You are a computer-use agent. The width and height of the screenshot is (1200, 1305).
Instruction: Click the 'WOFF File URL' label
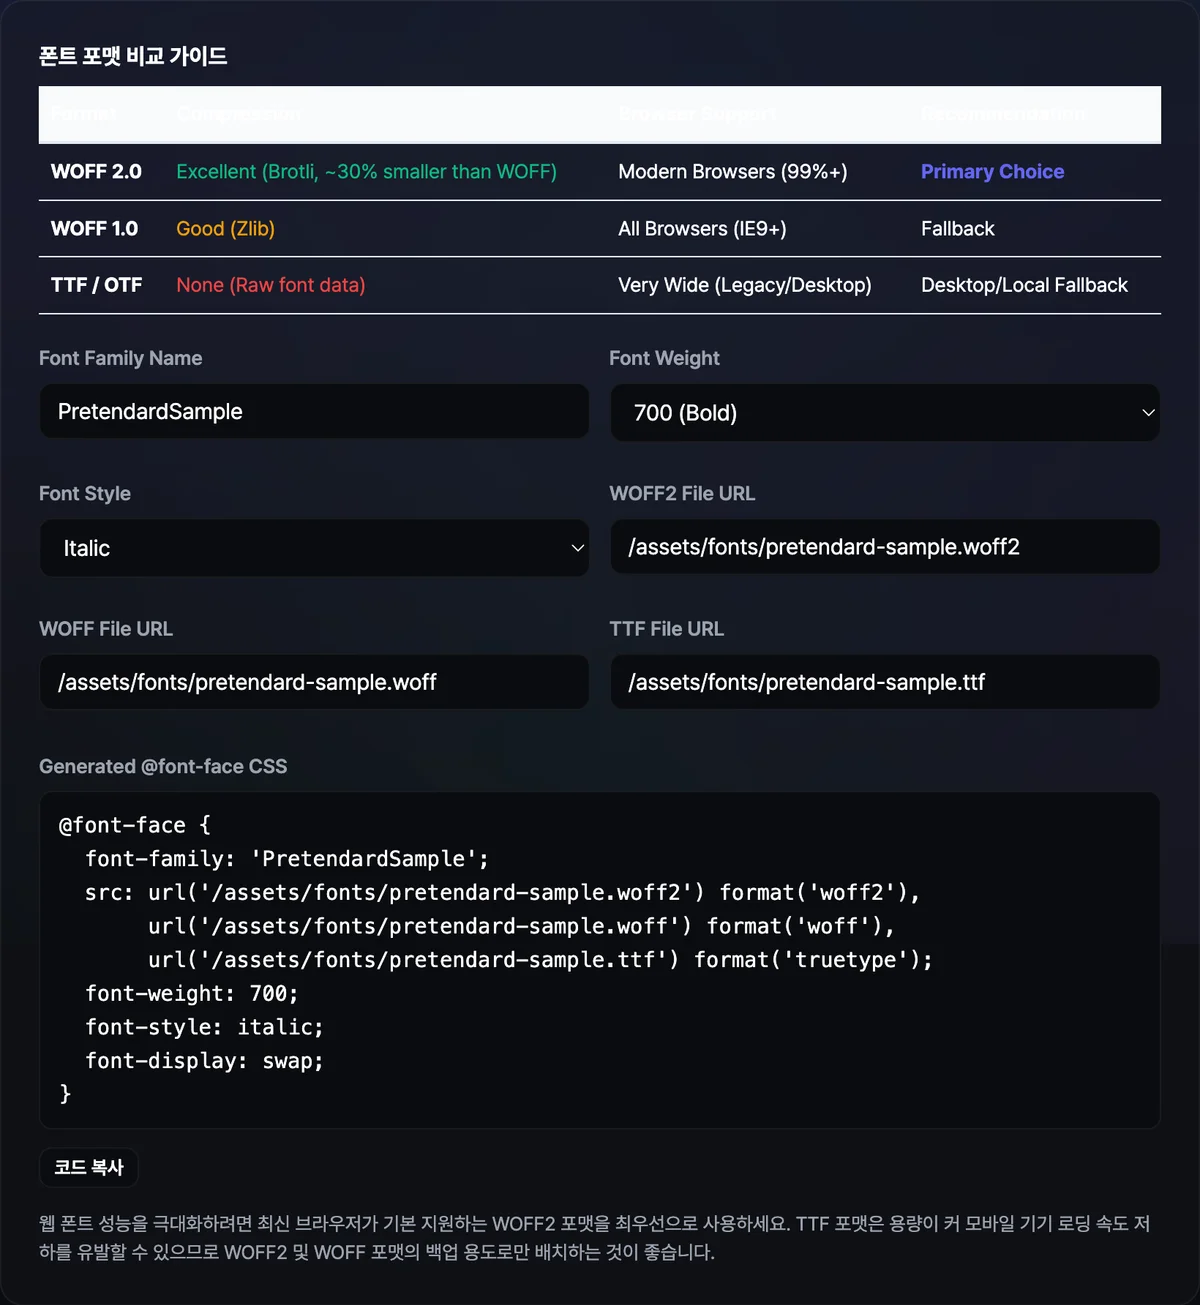click(x=106, y=629)
